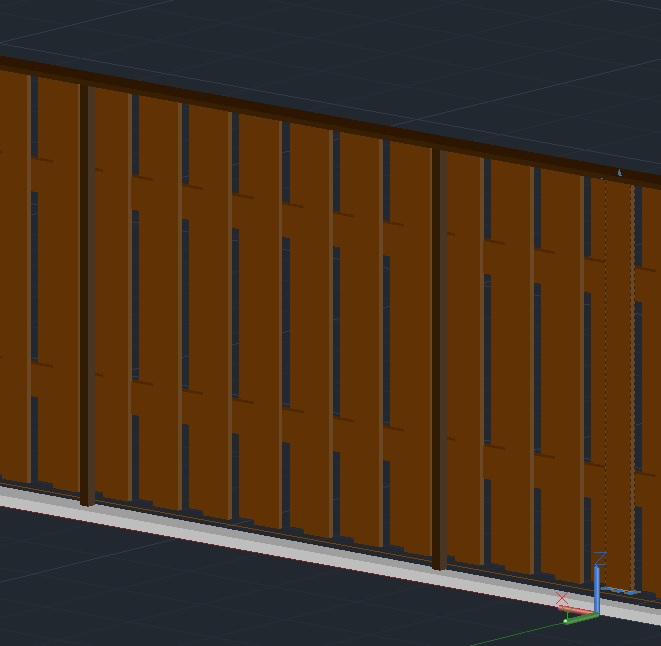Screen dimensions: 661x646
Task: Select the dashed-outline selected fence picket
Action: coord(620,384)
